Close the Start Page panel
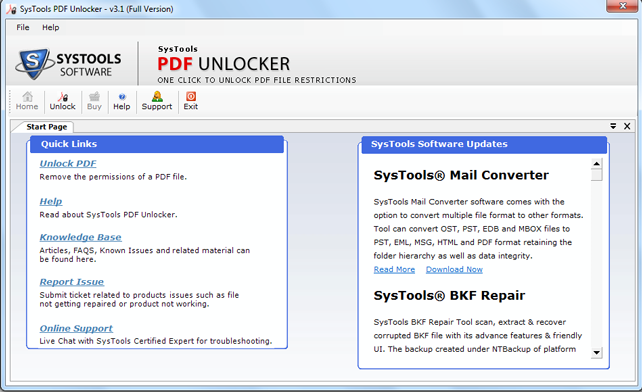 coord(627,126)
